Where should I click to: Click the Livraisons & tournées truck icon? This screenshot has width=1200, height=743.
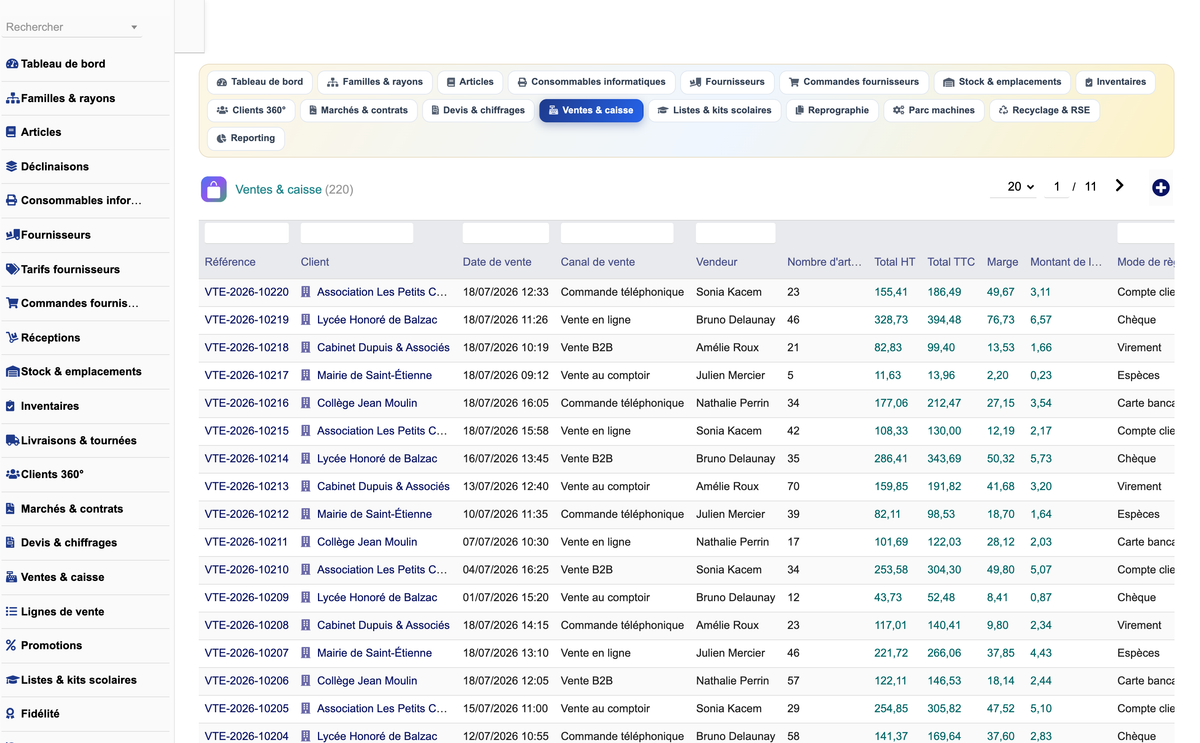(x=12, y=440)
